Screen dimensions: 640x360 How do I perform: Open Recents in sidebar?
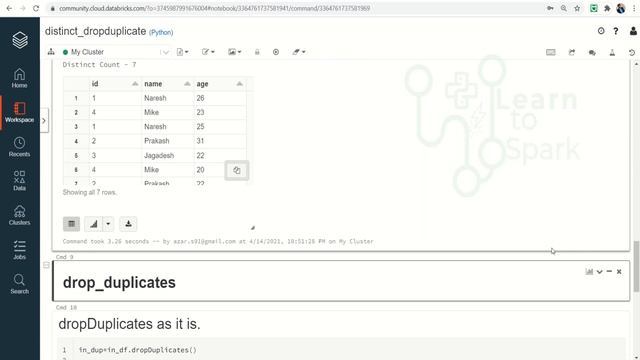[x=19, y=147]
